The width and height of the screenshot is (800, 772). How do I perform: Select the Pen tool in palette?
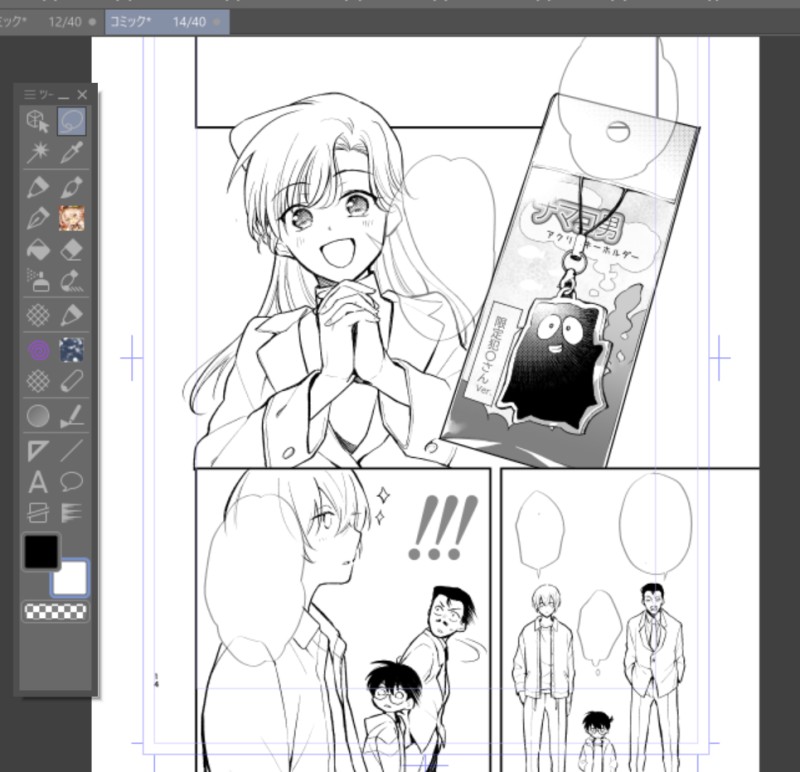(38, 187)
